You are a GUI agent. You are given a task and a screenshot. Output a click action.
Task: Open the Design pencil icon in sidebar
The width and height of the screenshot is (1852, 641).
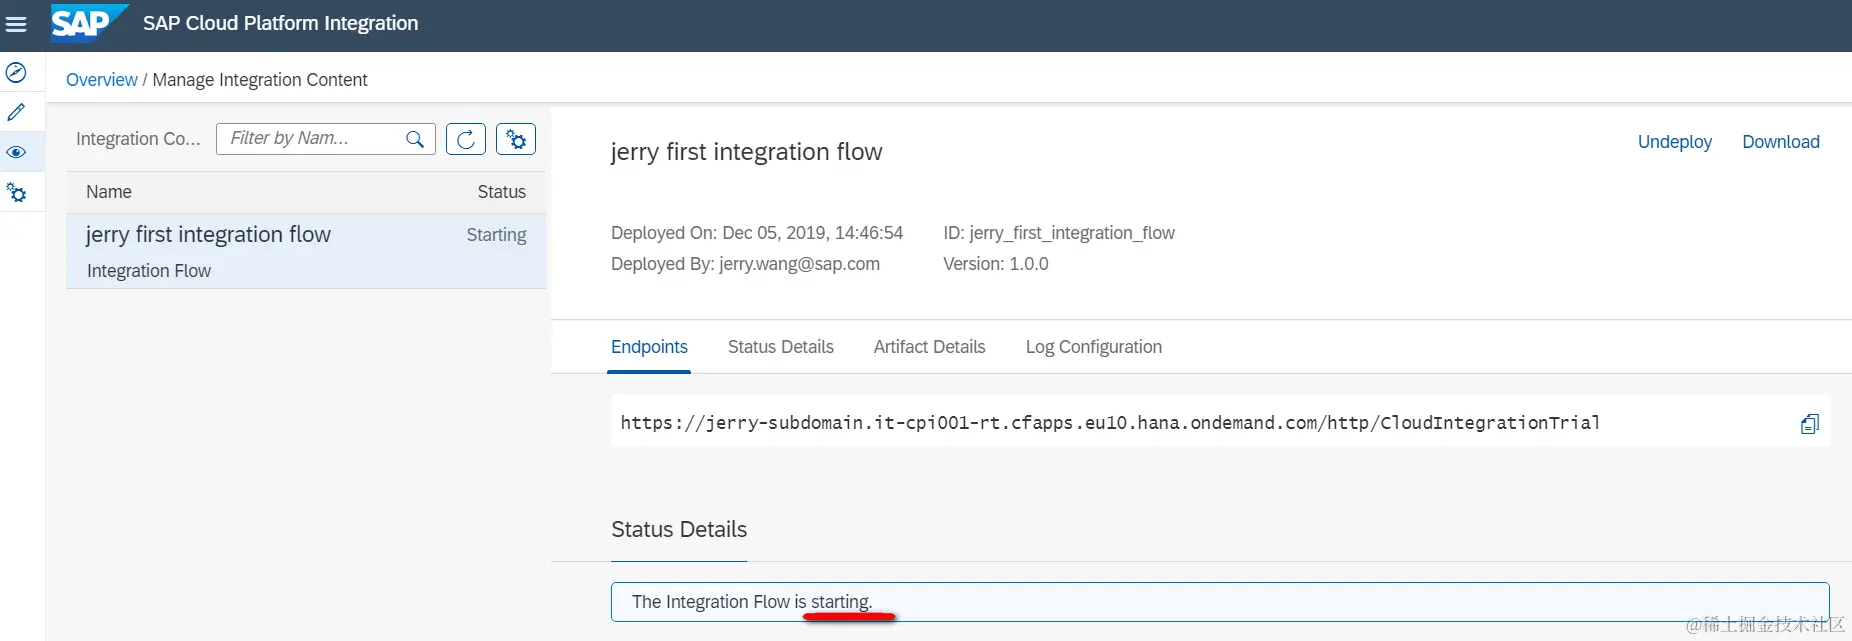click(x=16, y=112)
